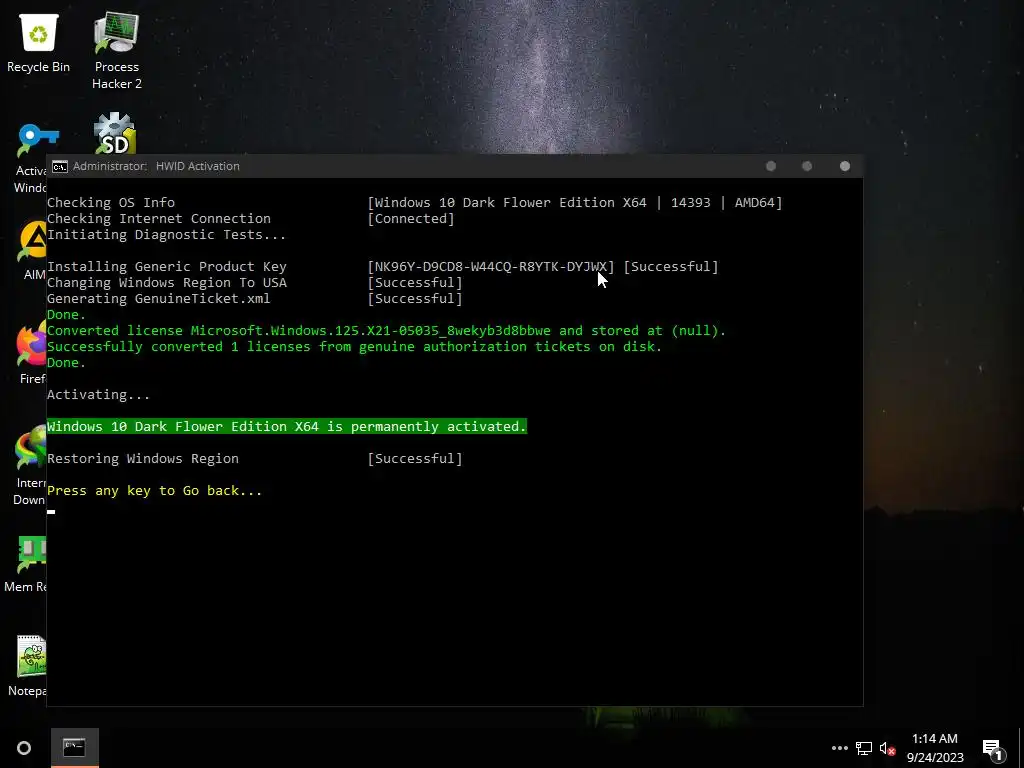The image size is (1024, 768).
Task: Minimize the HWID Activation window
Action: click(x=771, y=167)
